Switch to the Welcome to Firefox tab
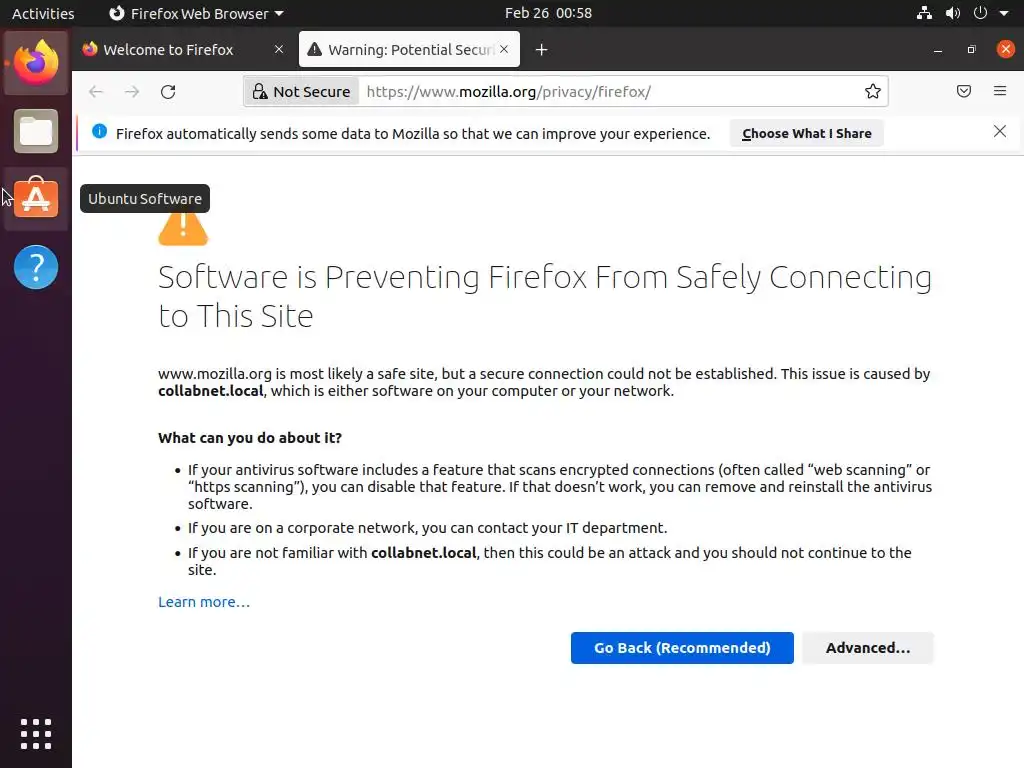Viewport: 1024px width, 768px height. 168,50
